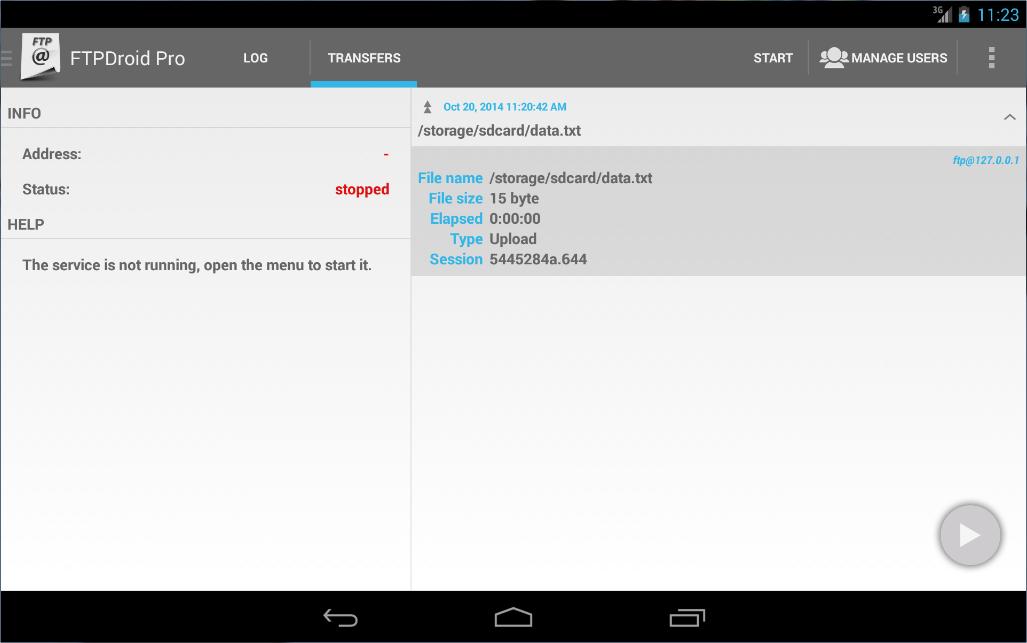Click the upload arrow icon beside the date
1027x643 pixels.
[428, 107]
